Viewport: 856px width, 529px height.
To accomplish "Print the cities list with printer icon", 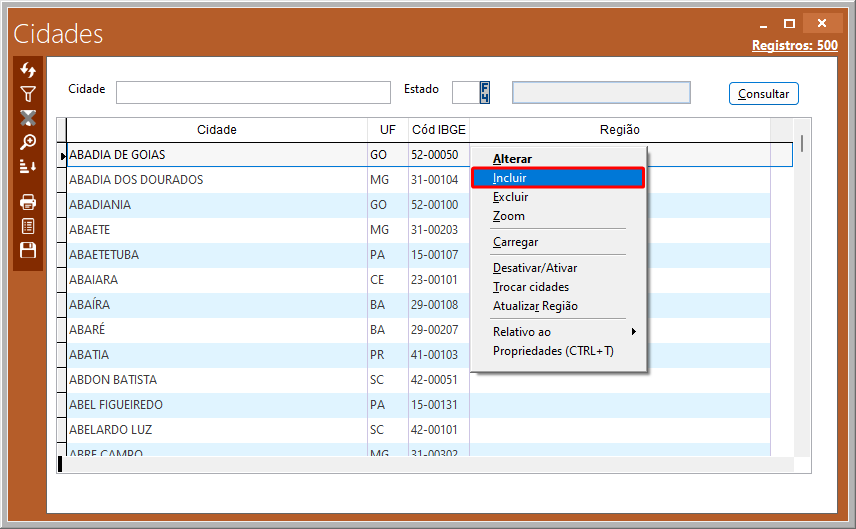I will 28,202.
